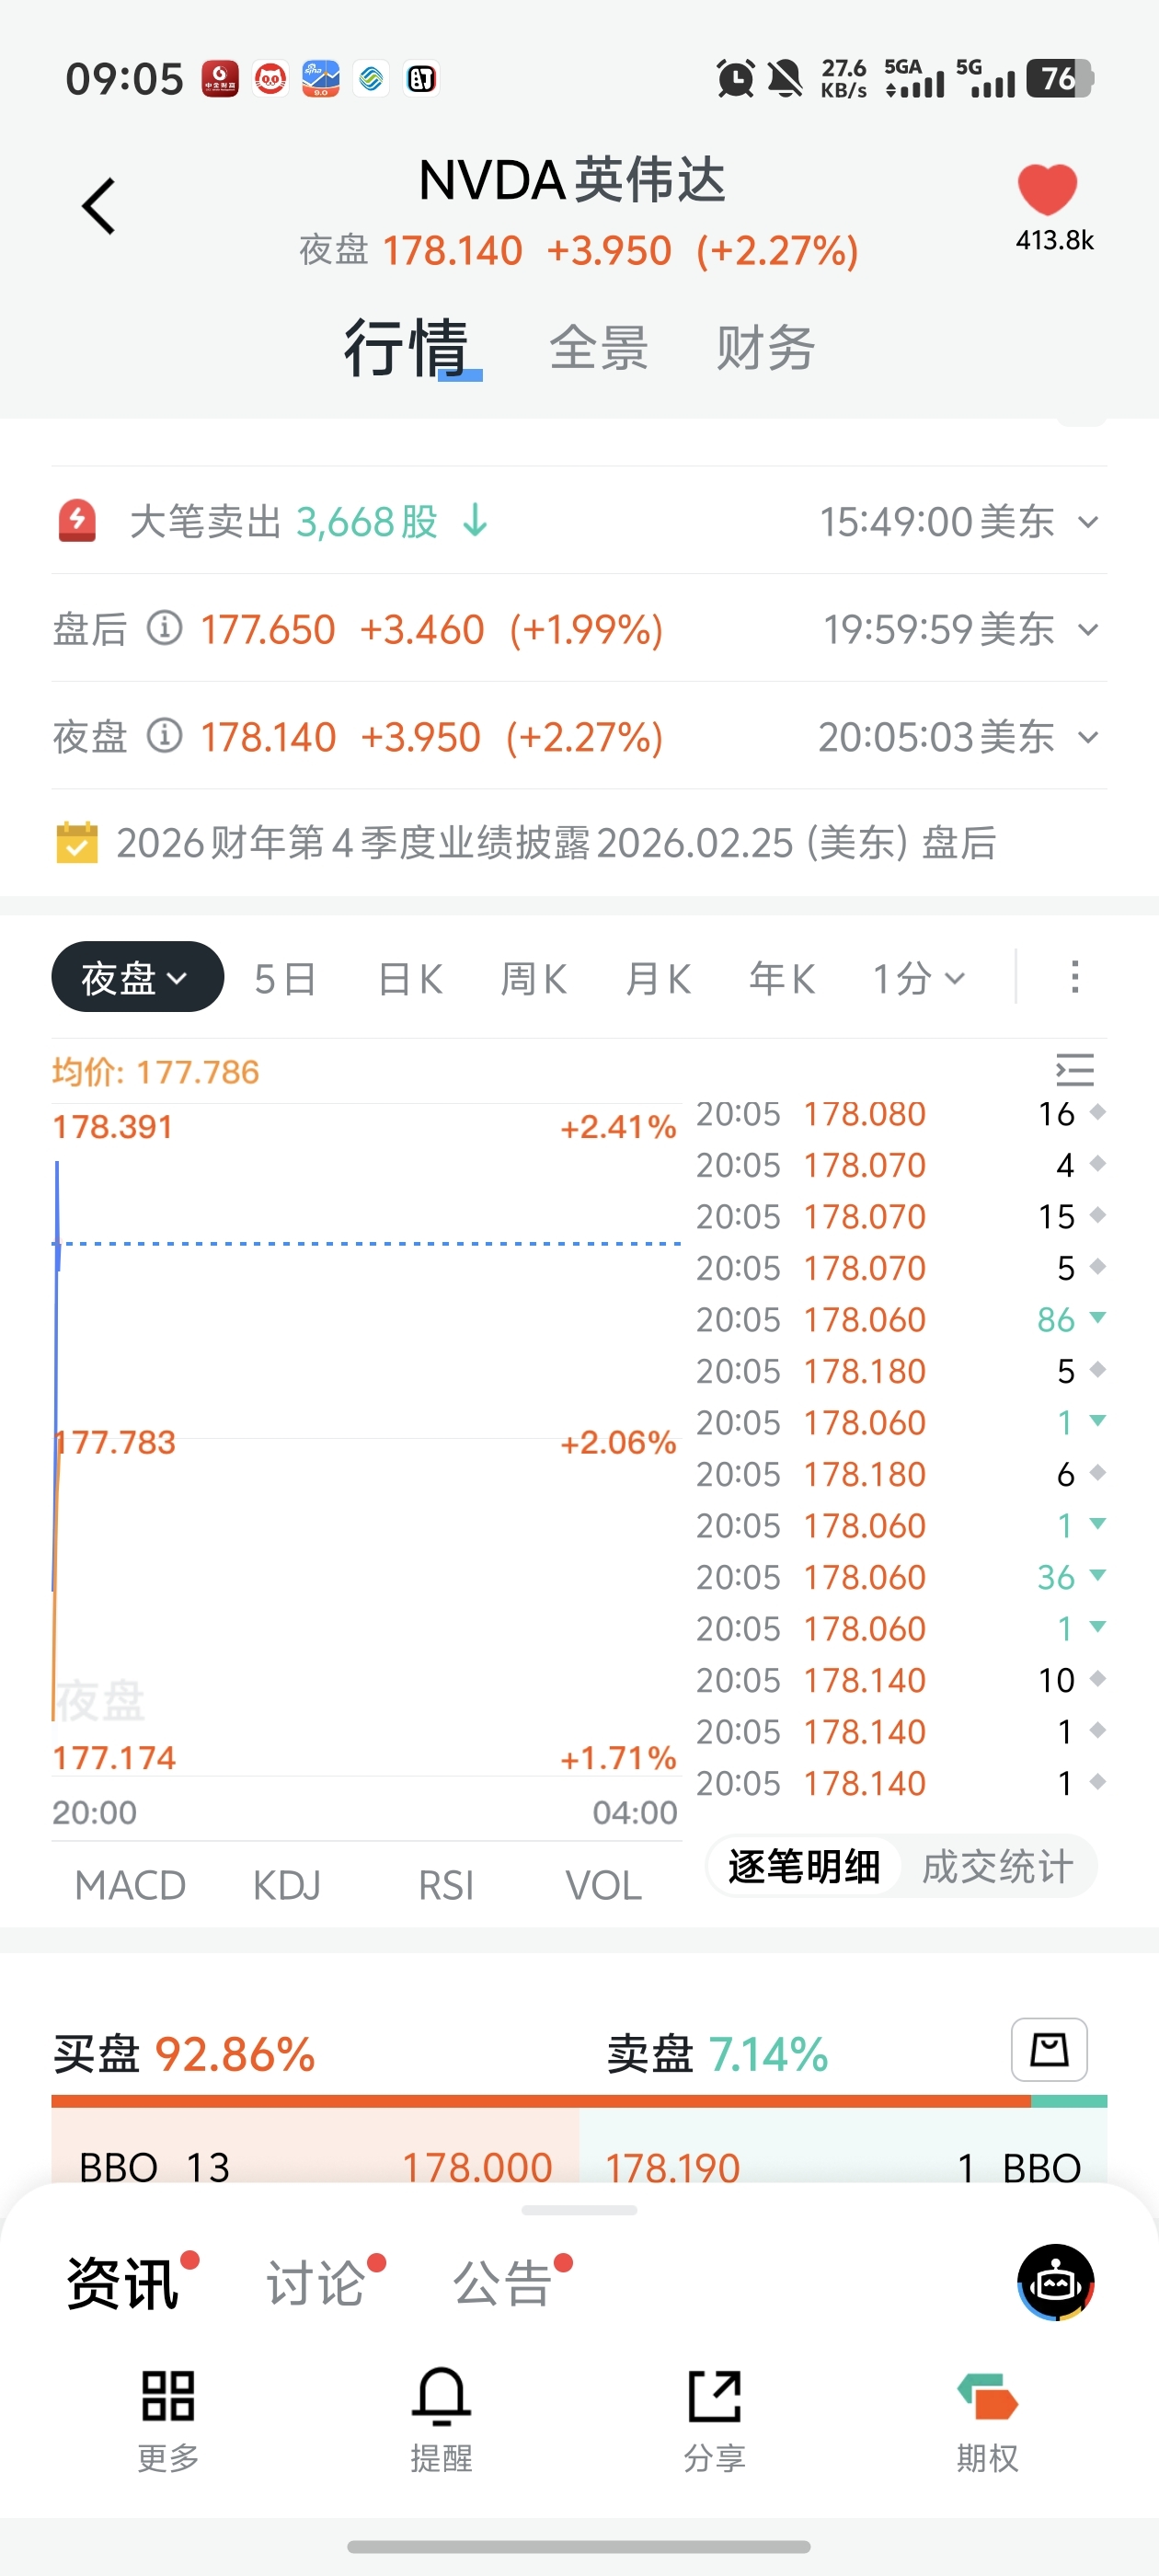Open the 1分 interval dropdown
Image resolution: width=1159 pixels, height=2576 pixels.
point(918,978)
